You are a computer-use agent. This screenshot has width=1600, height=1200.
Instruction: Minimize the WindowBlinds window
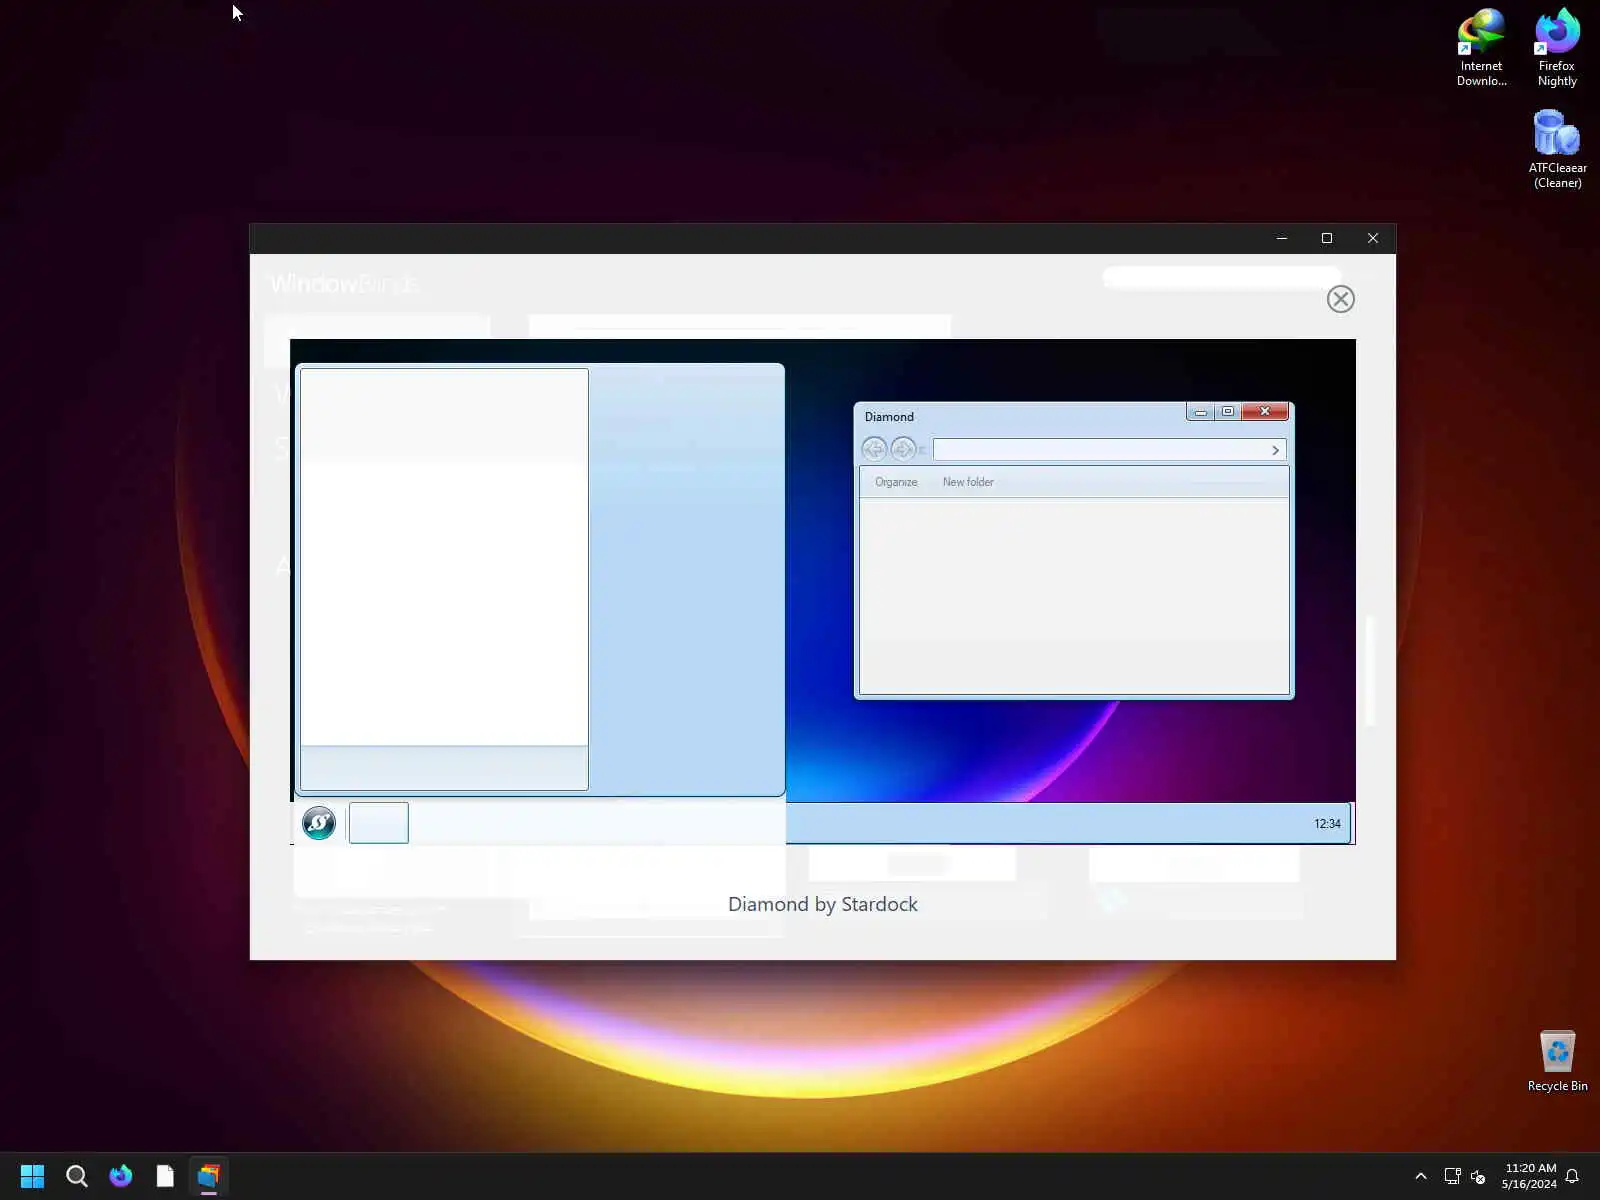coord(1281,238)
